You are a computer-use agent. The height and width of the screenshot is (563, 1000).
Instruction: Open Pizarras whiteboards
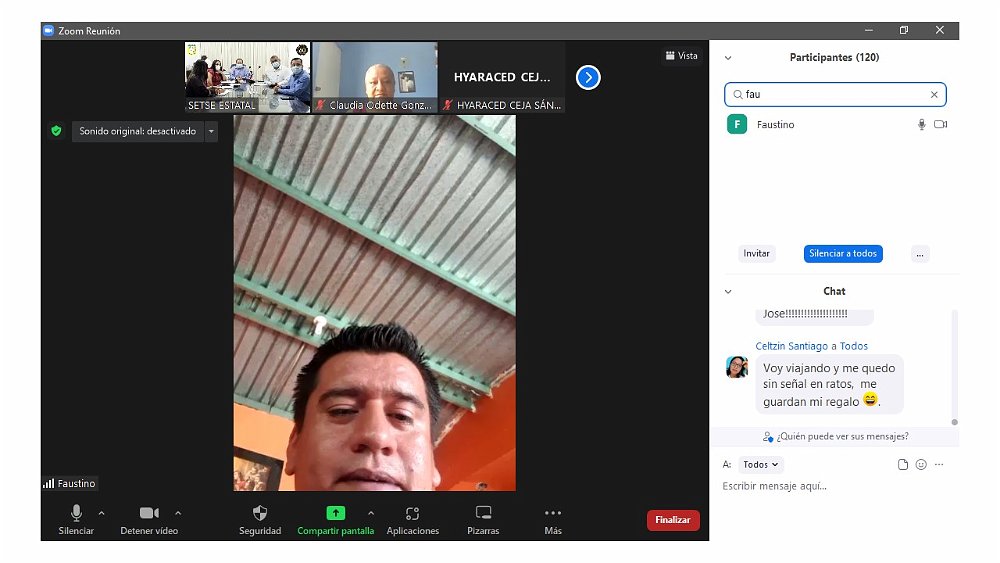(x=483, y=513)
